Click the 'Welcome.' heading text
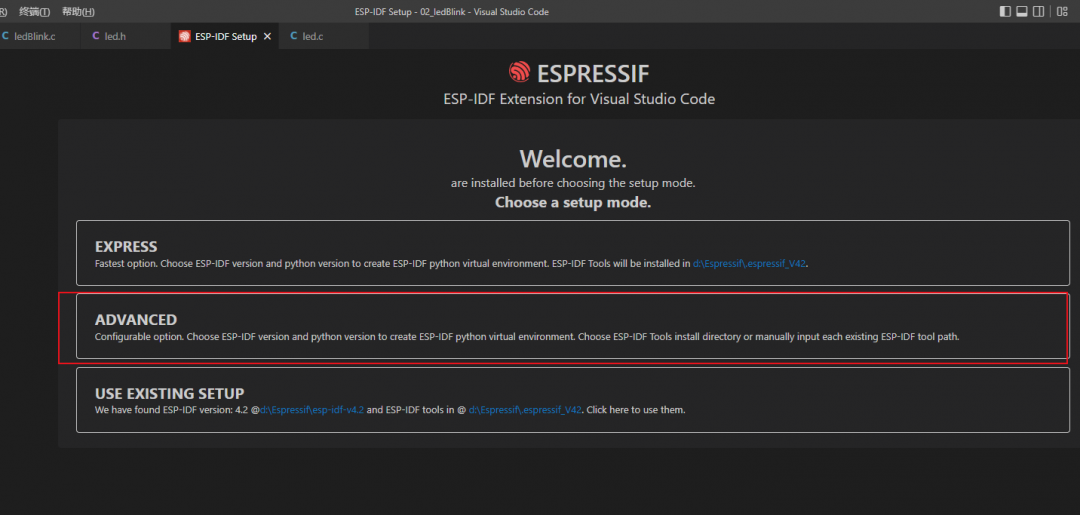 coord(573,159)
